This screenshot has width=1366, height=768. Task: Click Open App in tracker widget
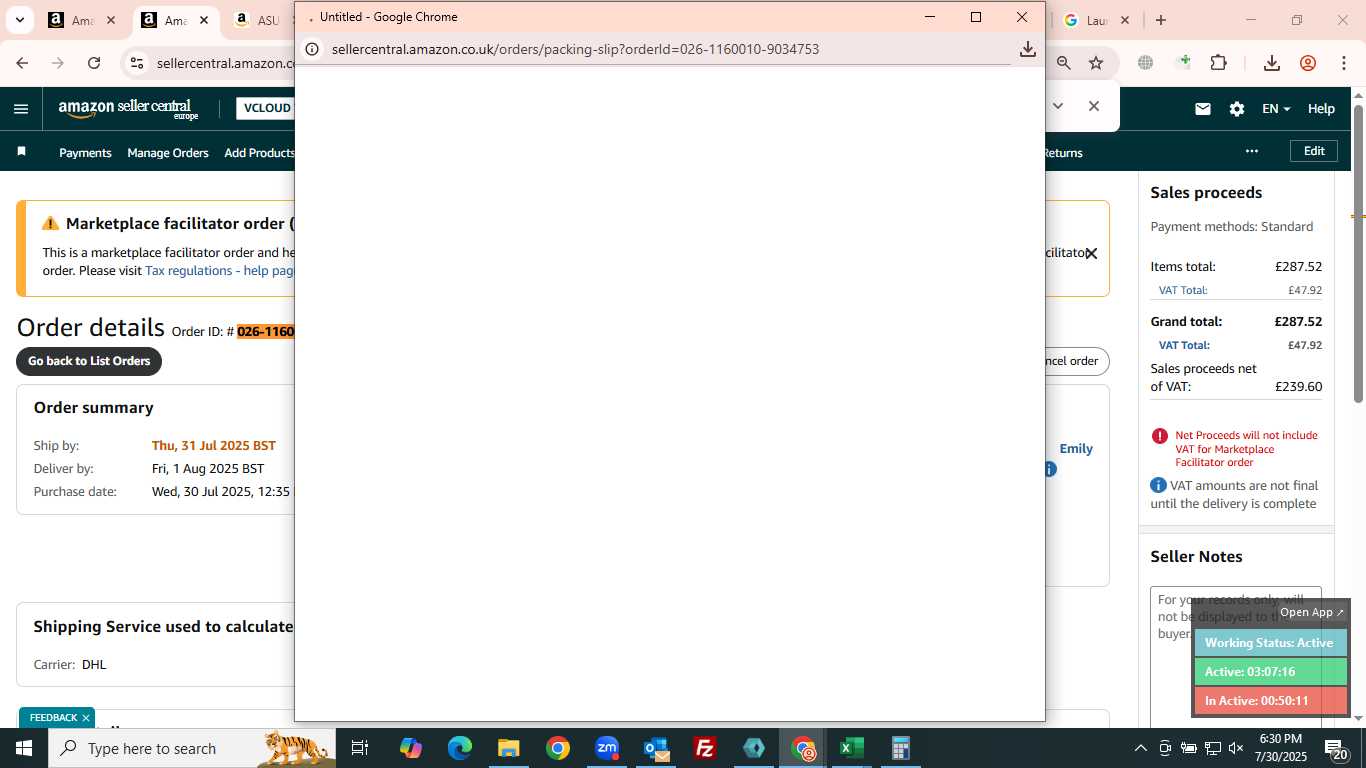(x=1312, y=612)
